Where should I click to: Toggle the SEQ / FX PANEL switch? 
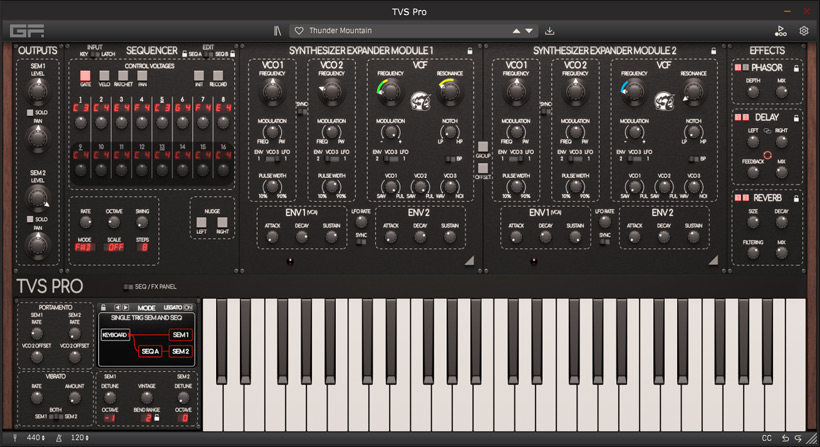pyautogui.click(x=128, y=286)
